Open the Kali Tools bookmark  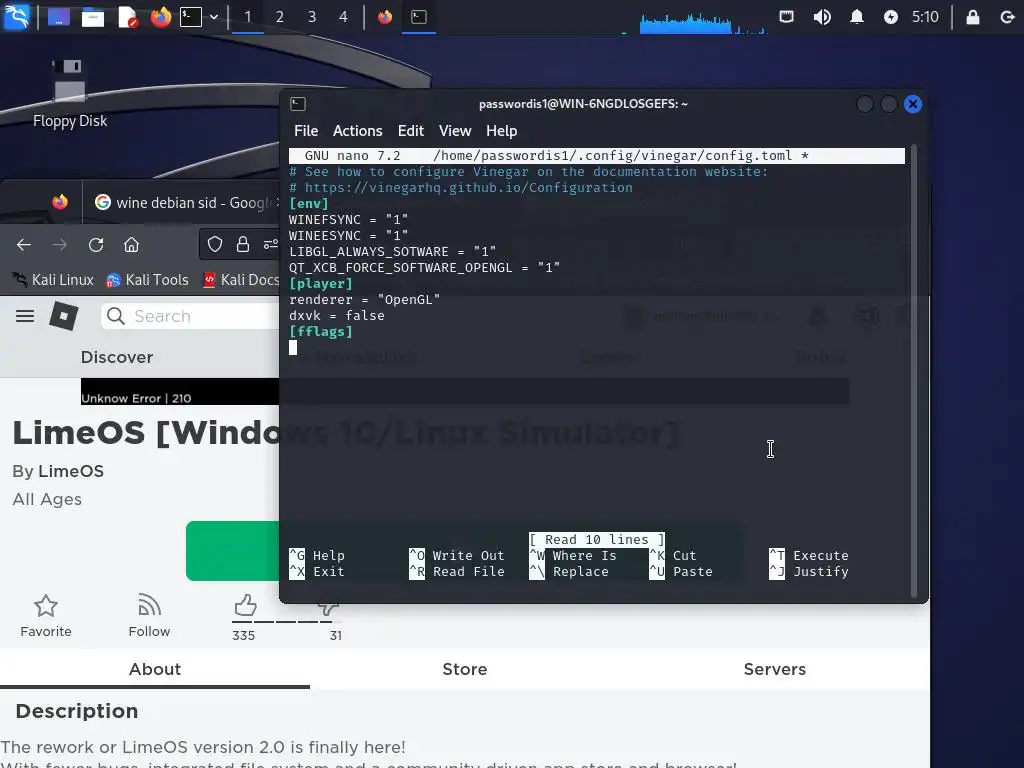pyautogui.click(x=148, y=280)
